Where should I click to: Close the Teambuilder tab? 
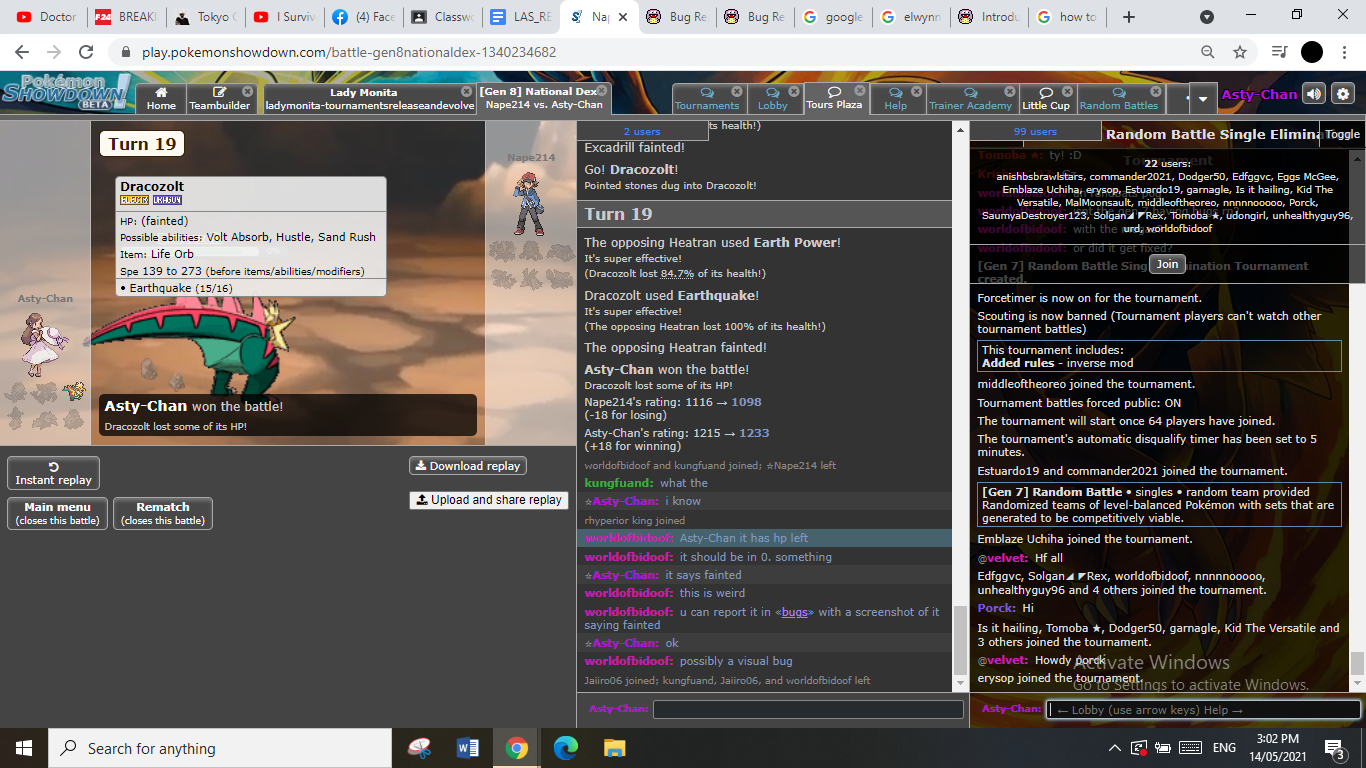[247, 91]
